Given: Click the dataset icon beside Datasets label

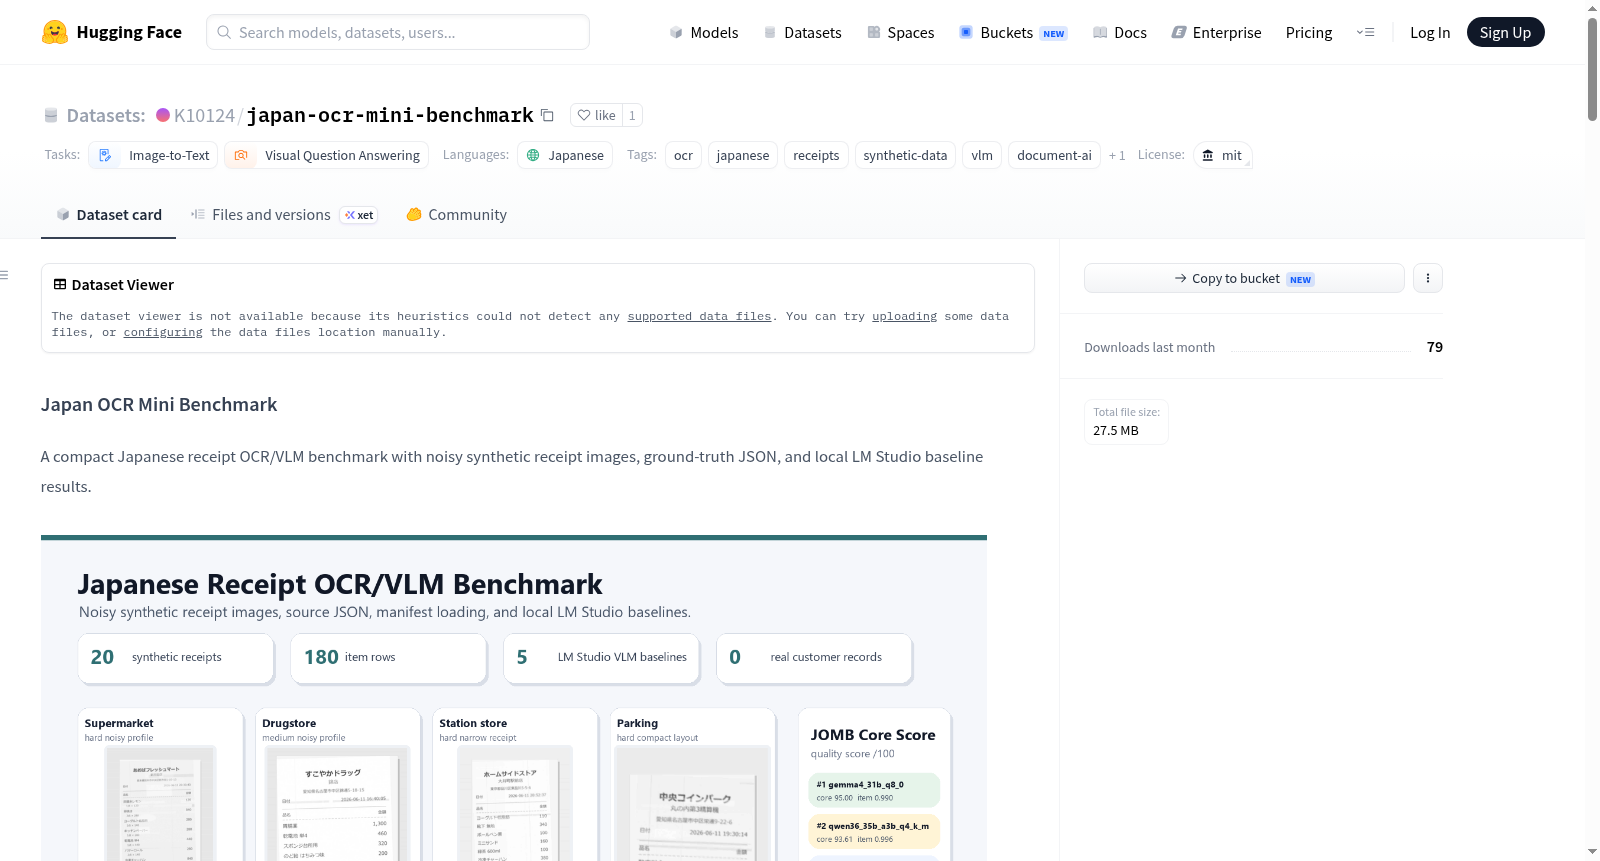Looking at the screenshot, I should point(51,116).
